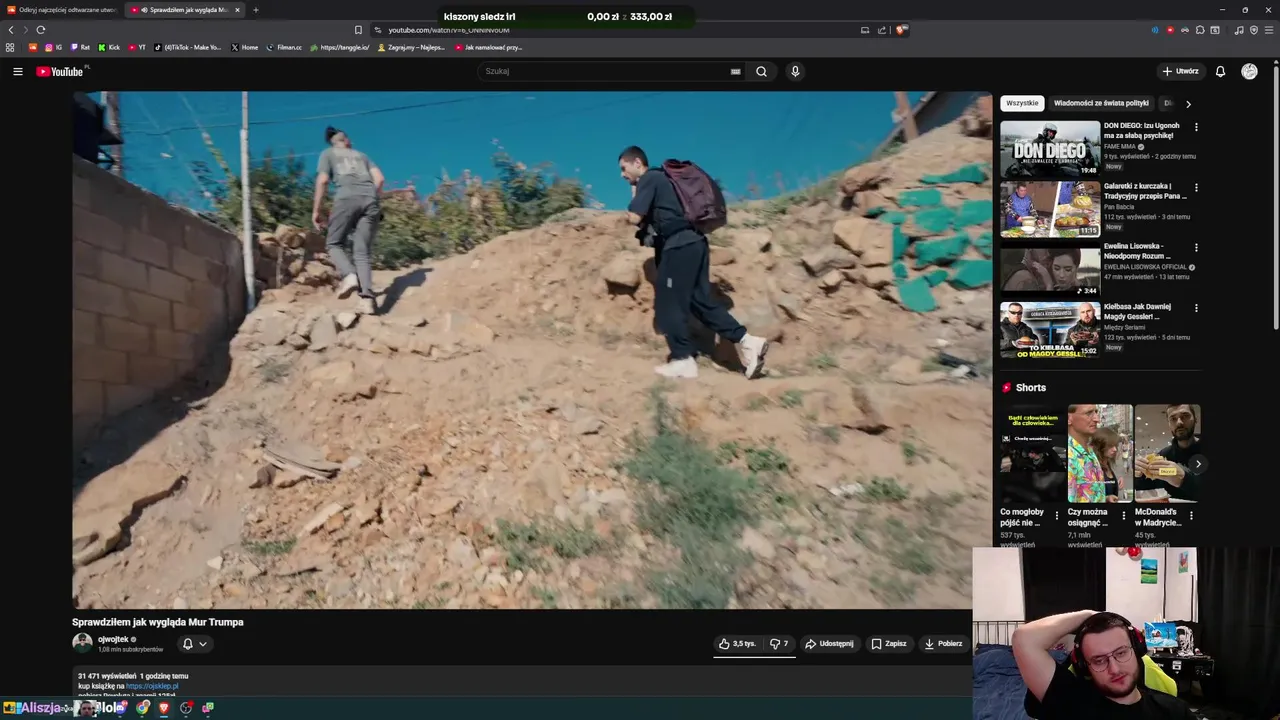Open the ojwojtek channel avatar
The width and height of the screenshot is (1280, 720).
pos(82,643)
